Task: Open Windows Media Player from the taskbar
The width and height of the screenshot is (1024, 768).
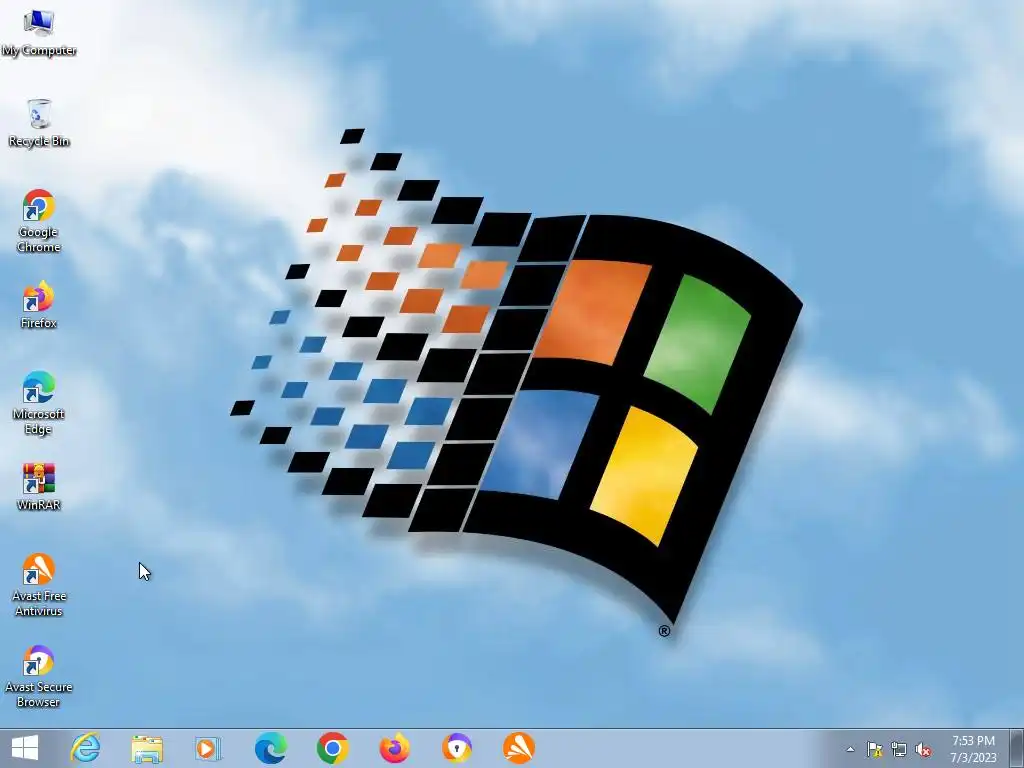Action: 208,748
